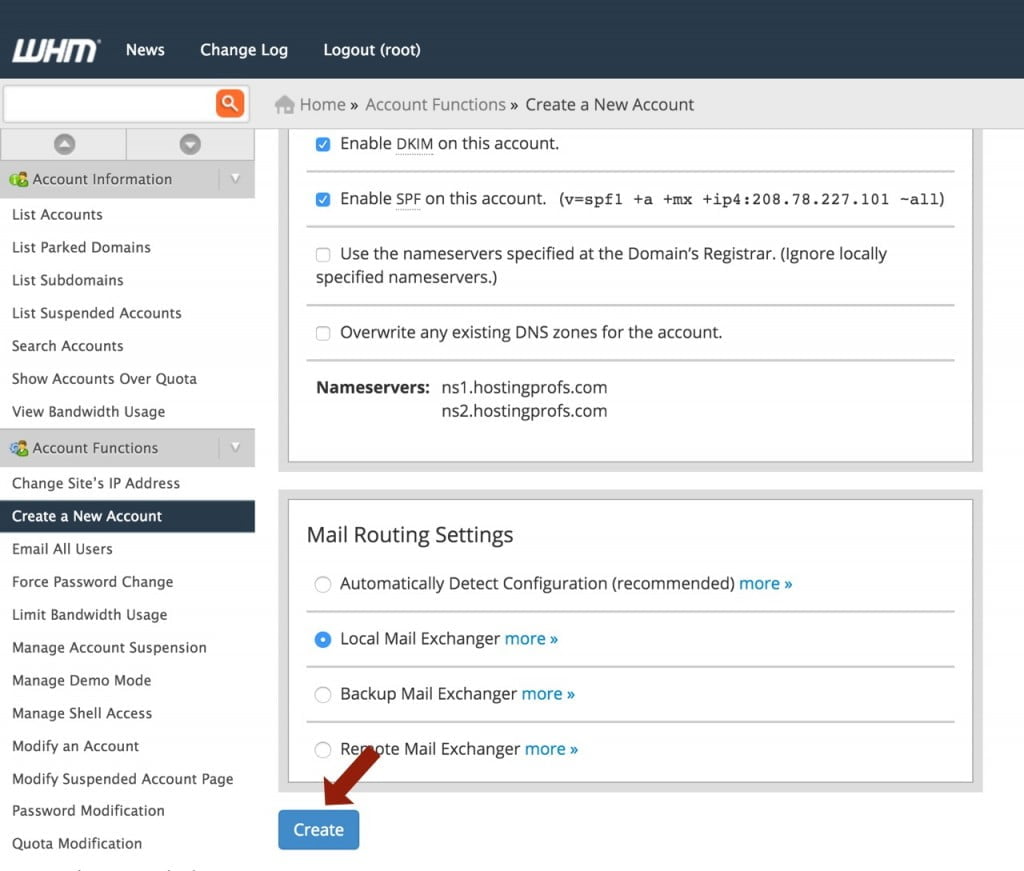The width and height of the screenshot is (1024, 871).
Task: Open more link for Automatically Detect Configuration
Action: click(765, 583)
